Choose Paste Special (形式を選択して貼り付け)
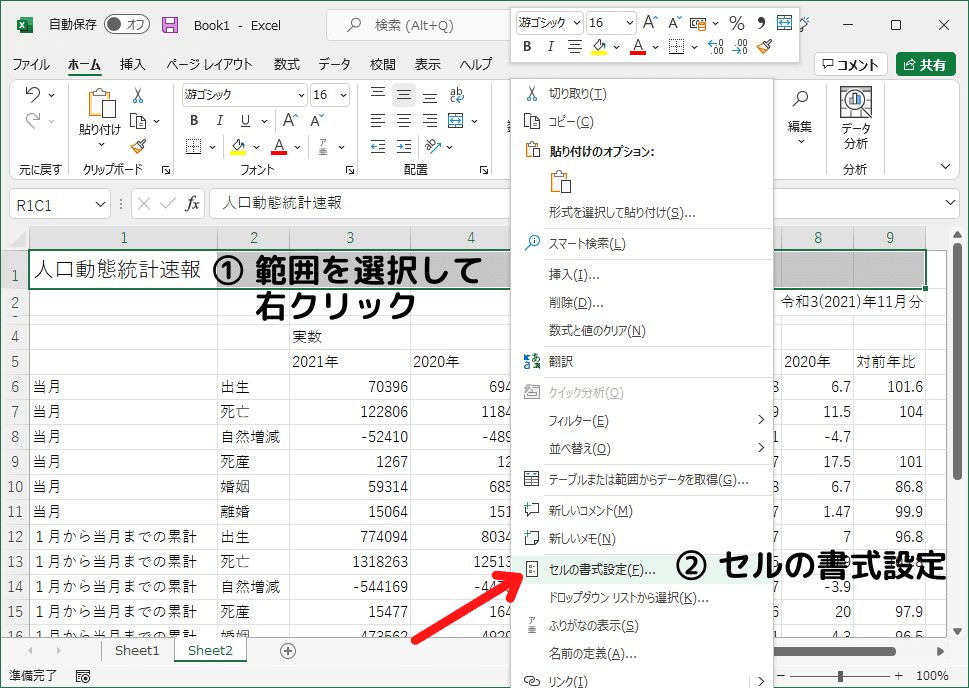 point(642,213)
